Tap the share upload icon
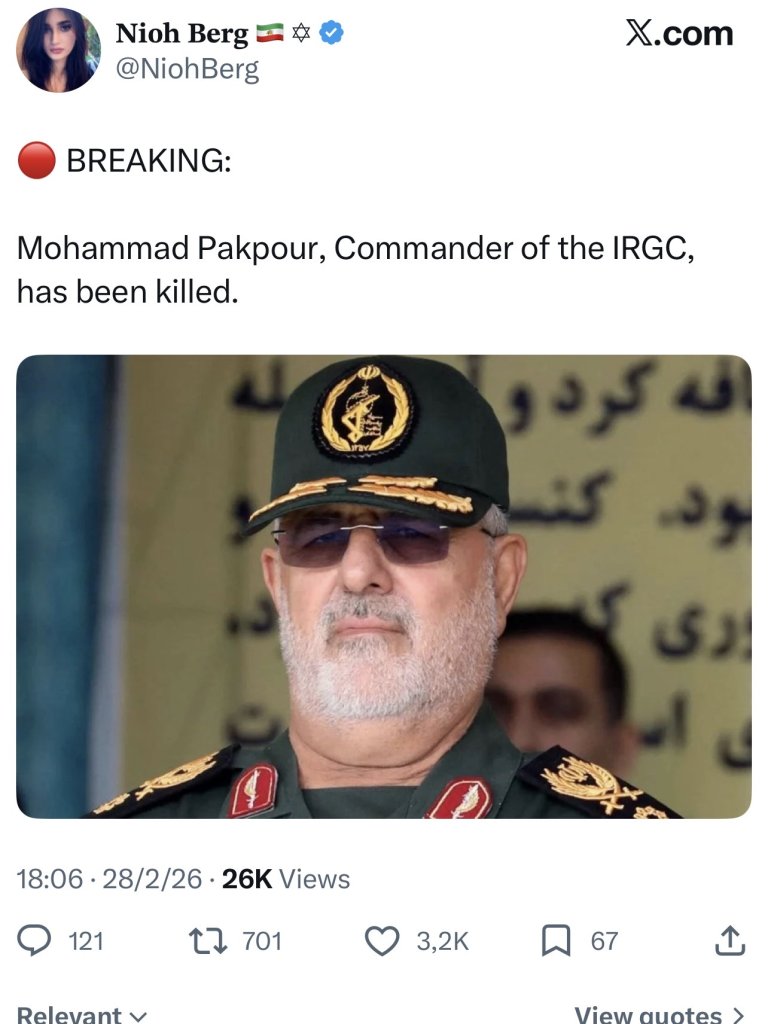The image size is (768, 1024). click(729, 940)
